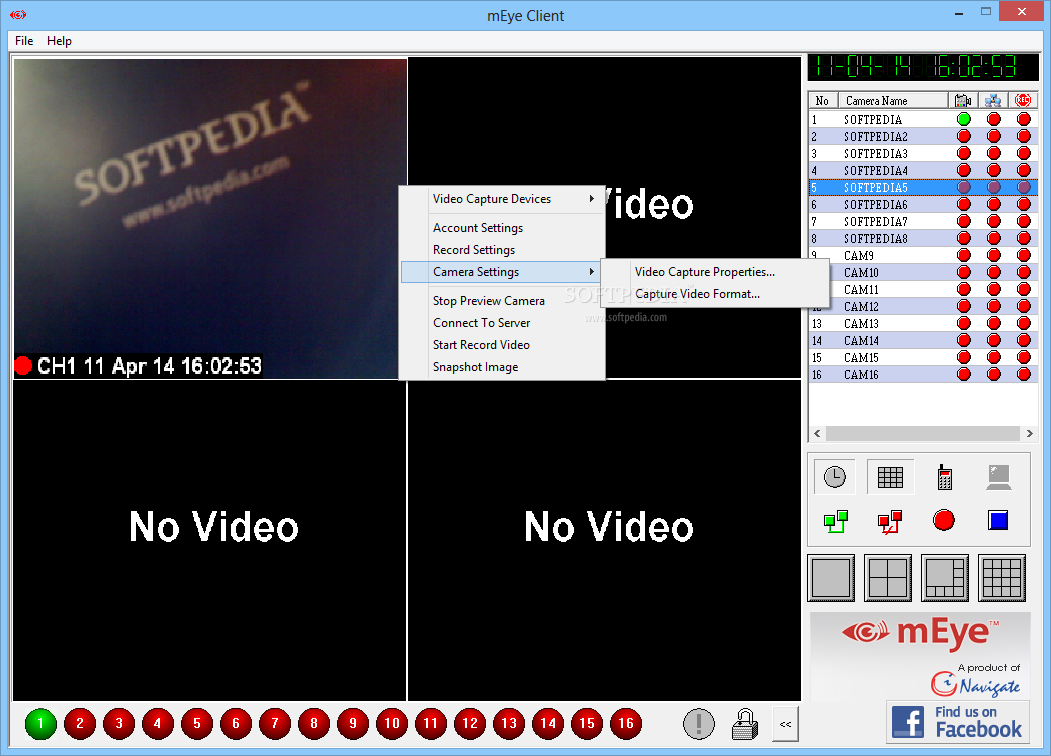
Task: Select channel 8 red button
Action: click(314, 724)
